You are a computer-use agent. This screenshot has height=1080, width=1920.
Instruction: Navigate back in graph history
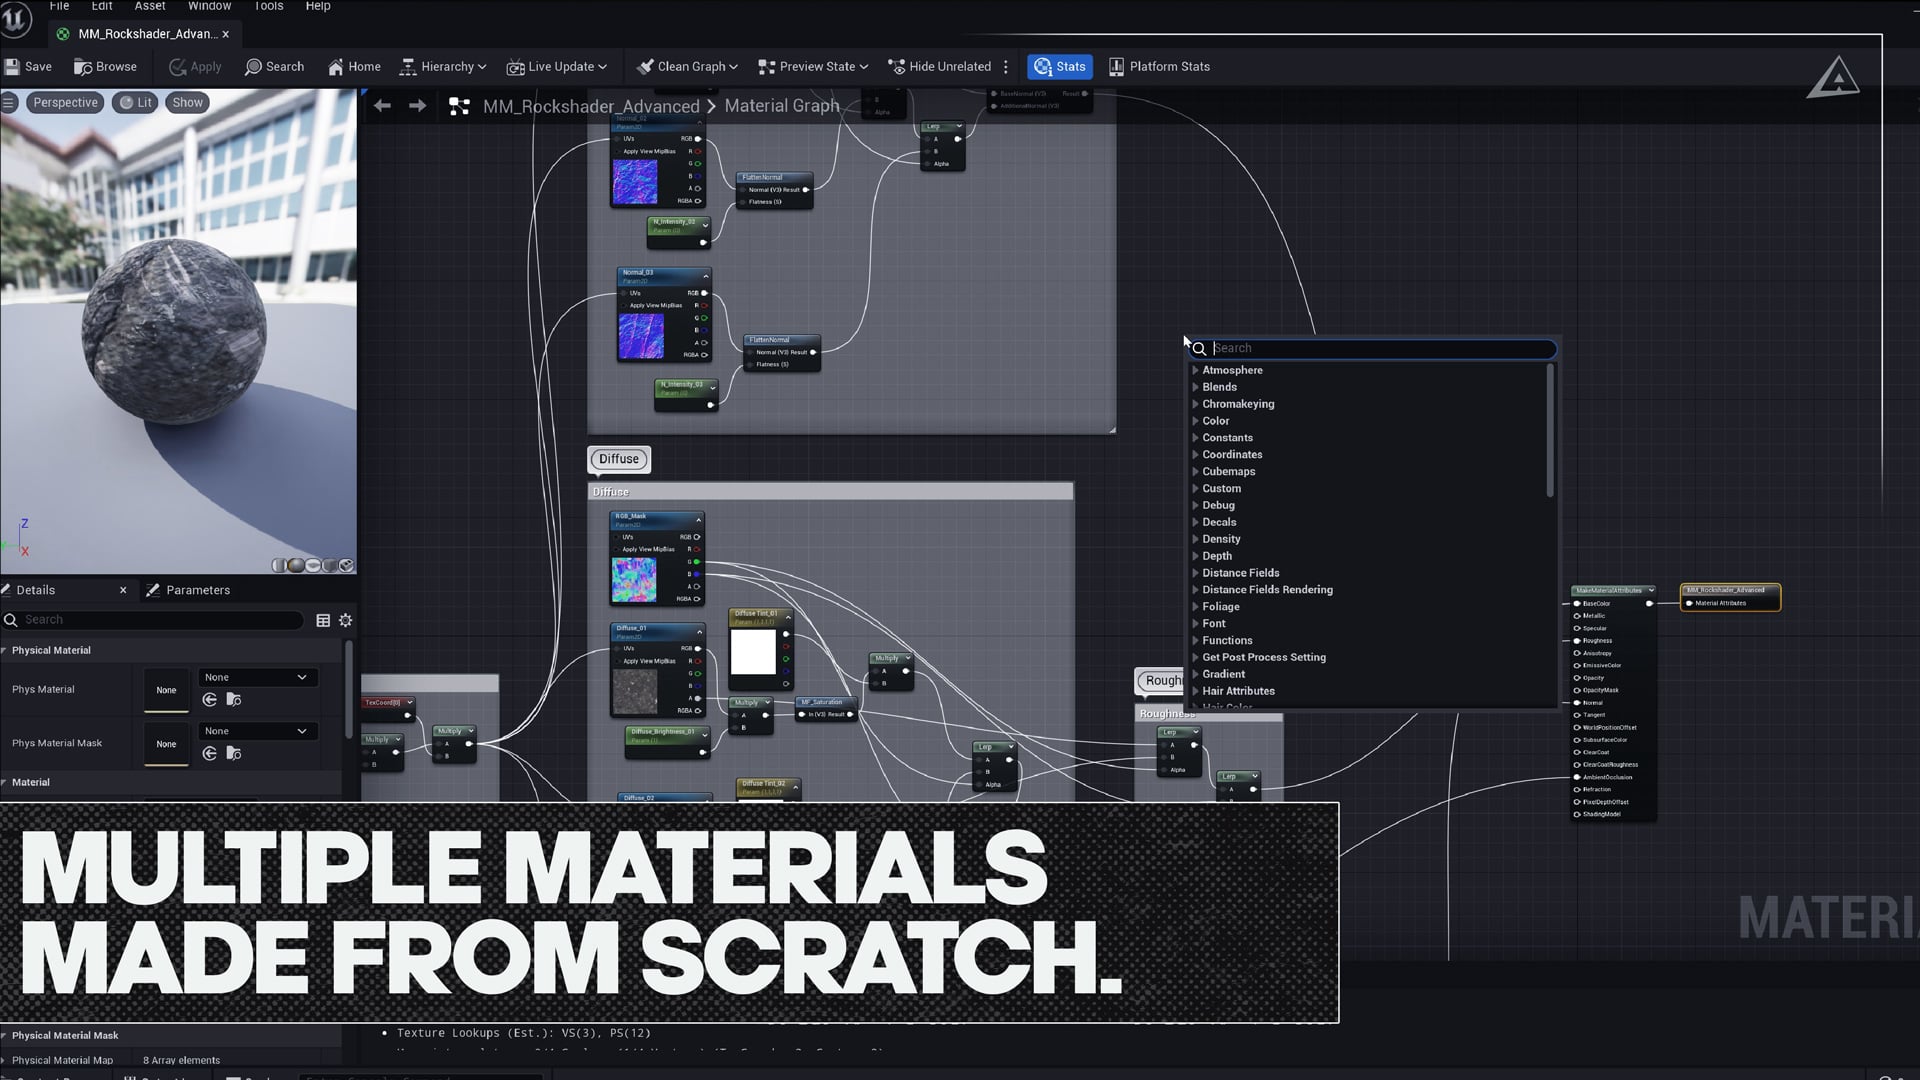click(382, 106)
